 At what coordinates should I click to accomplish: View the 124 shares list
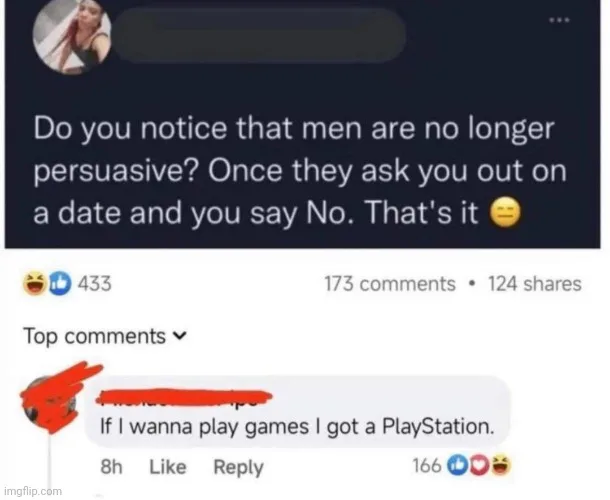coord(535,284)
